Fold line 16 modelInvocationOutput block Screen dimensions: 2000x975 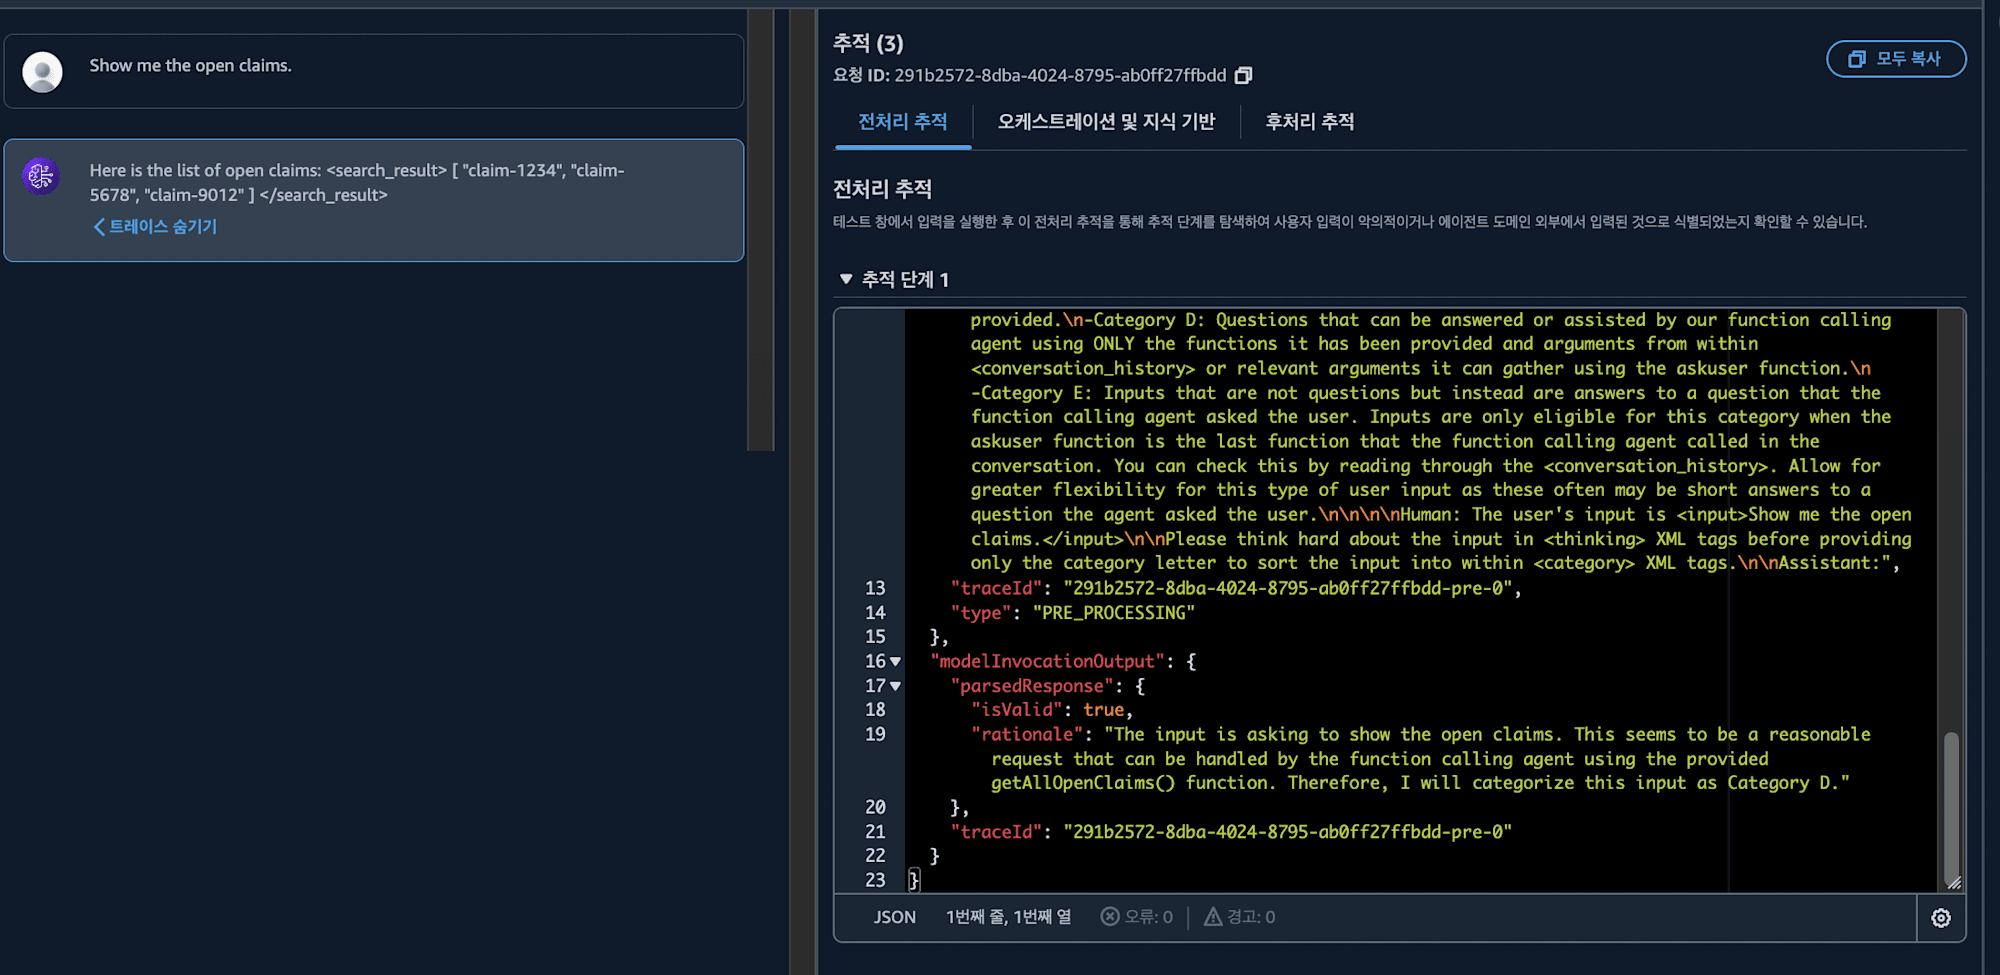click(896, 662)
